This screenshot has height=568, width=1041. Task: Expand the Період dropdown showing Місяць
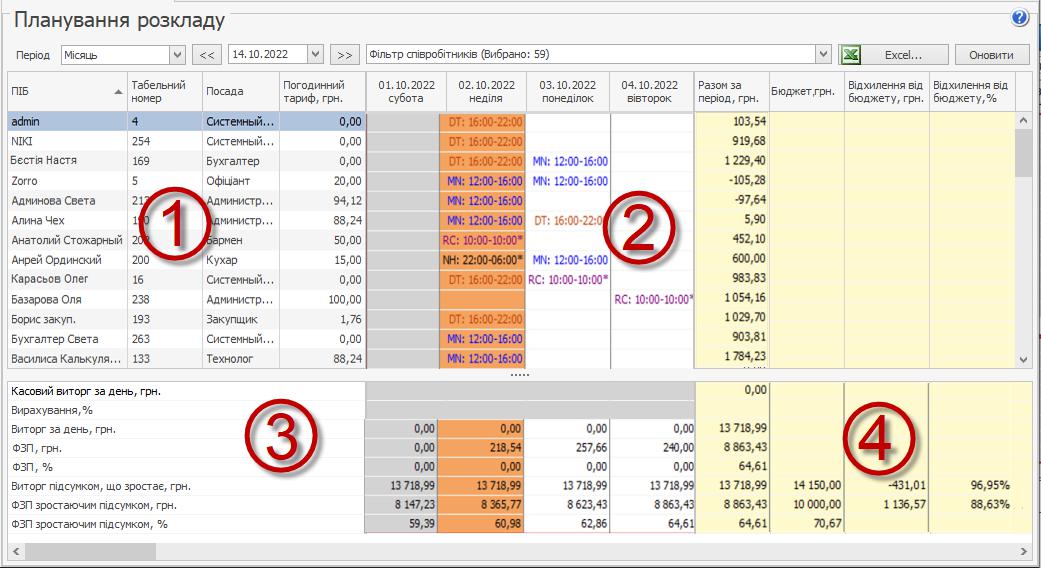[178, 54]
